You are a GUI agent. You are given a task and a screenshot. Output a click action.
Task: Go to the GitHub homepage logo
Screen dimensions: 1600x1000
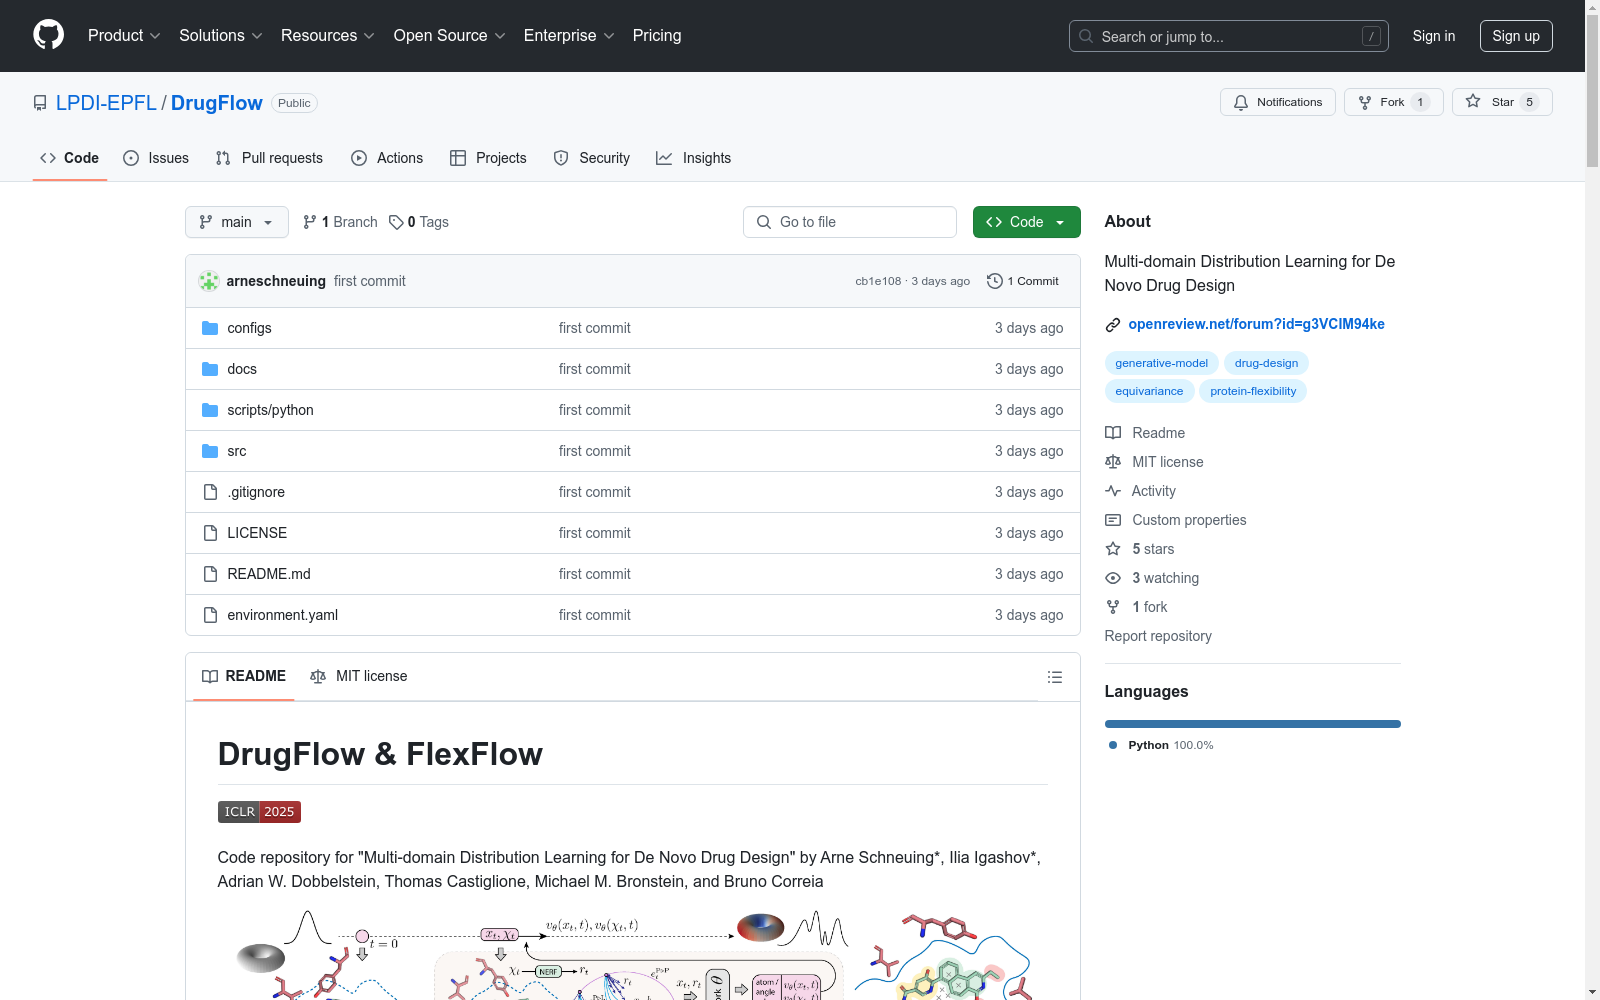(x=48, y=35)
